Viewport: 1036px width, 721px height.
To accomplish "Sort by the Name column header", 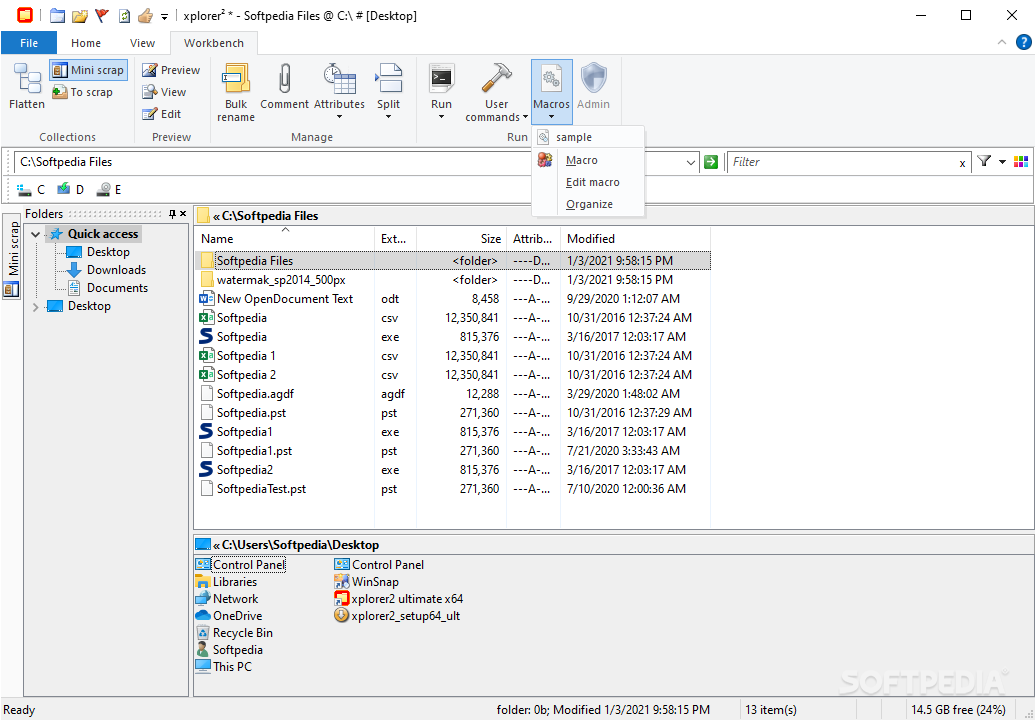I will point(285,239).
